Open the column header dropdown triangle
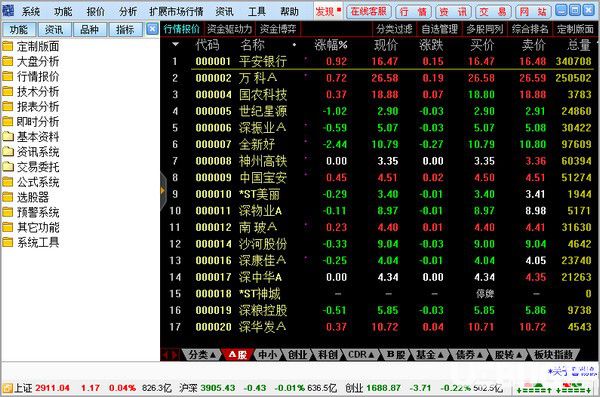The height and width of the screenshot is (397, 600). (175, 44)
